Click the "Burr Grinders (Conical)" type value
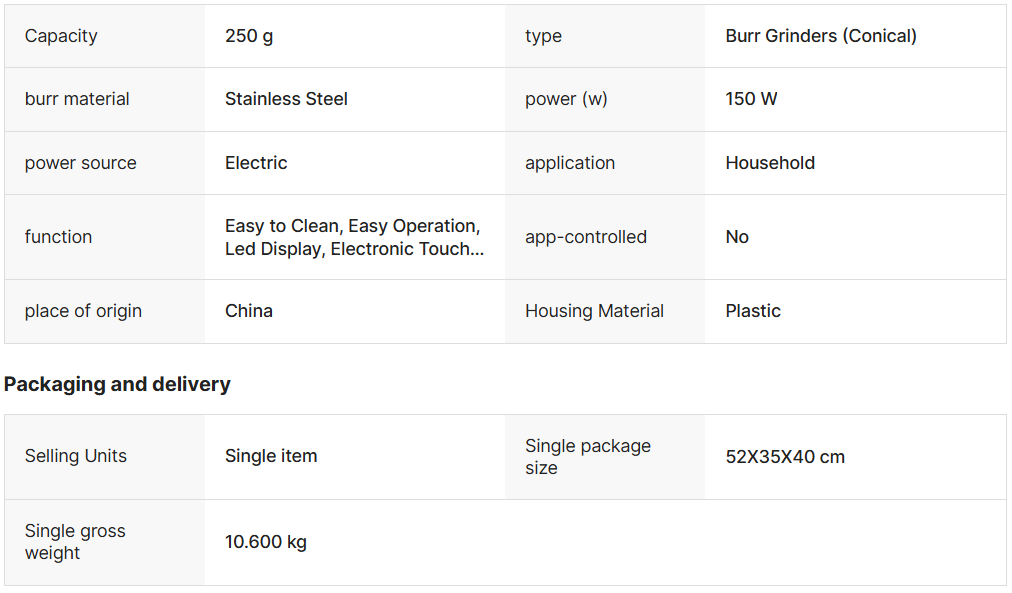Viewport: 1012px width, 593px height. pos(821,36)
